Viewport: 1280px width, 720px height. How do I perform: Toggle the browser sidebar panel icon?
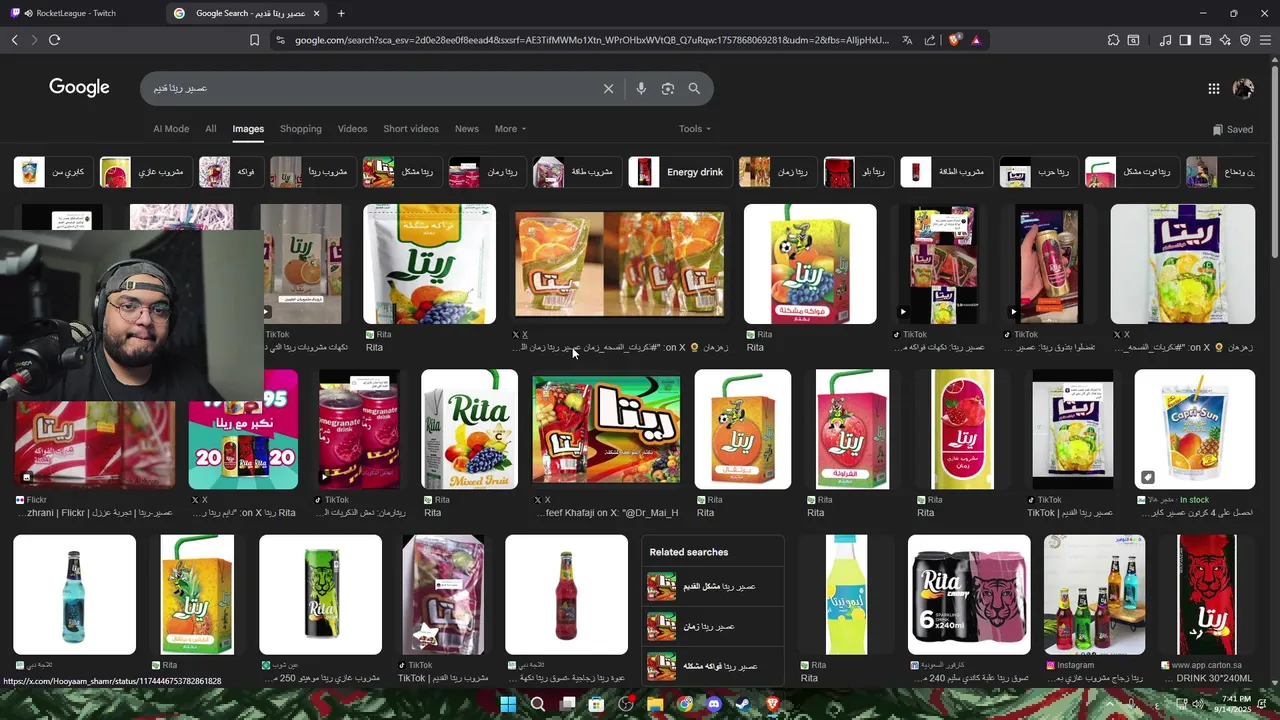1185,40
